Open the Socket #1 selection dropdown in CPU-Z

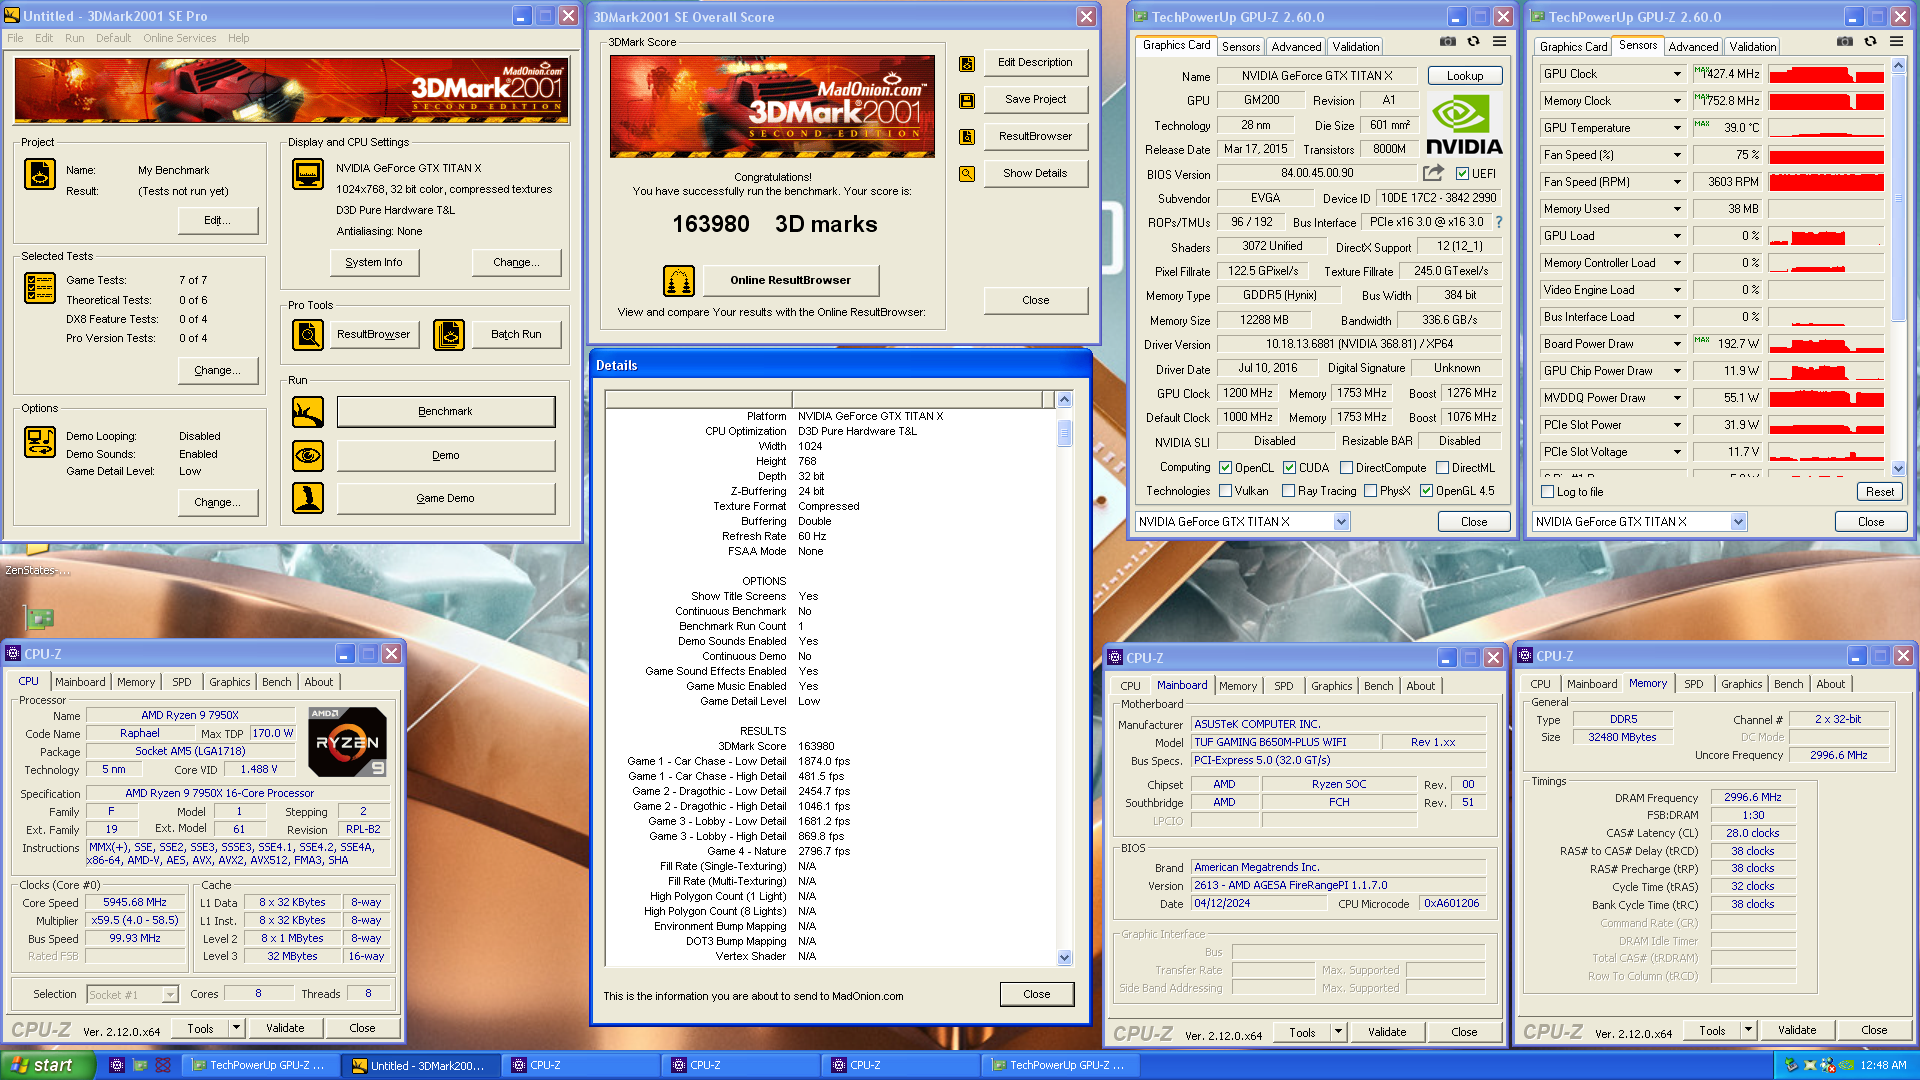[x=170, y=995]
